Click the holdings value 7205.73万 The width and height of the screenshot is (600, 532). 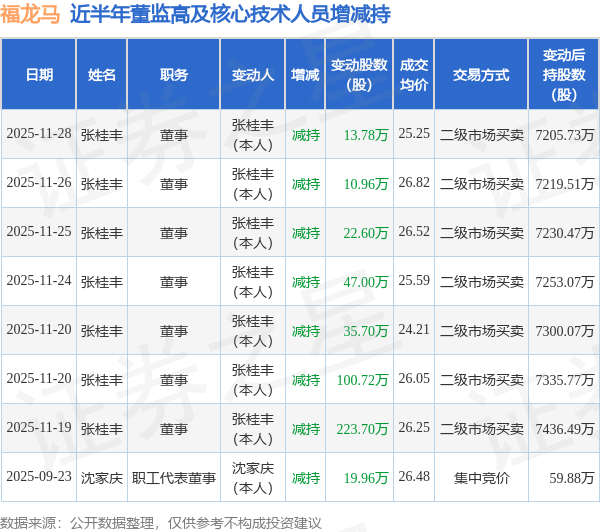[x=565, y=135]
